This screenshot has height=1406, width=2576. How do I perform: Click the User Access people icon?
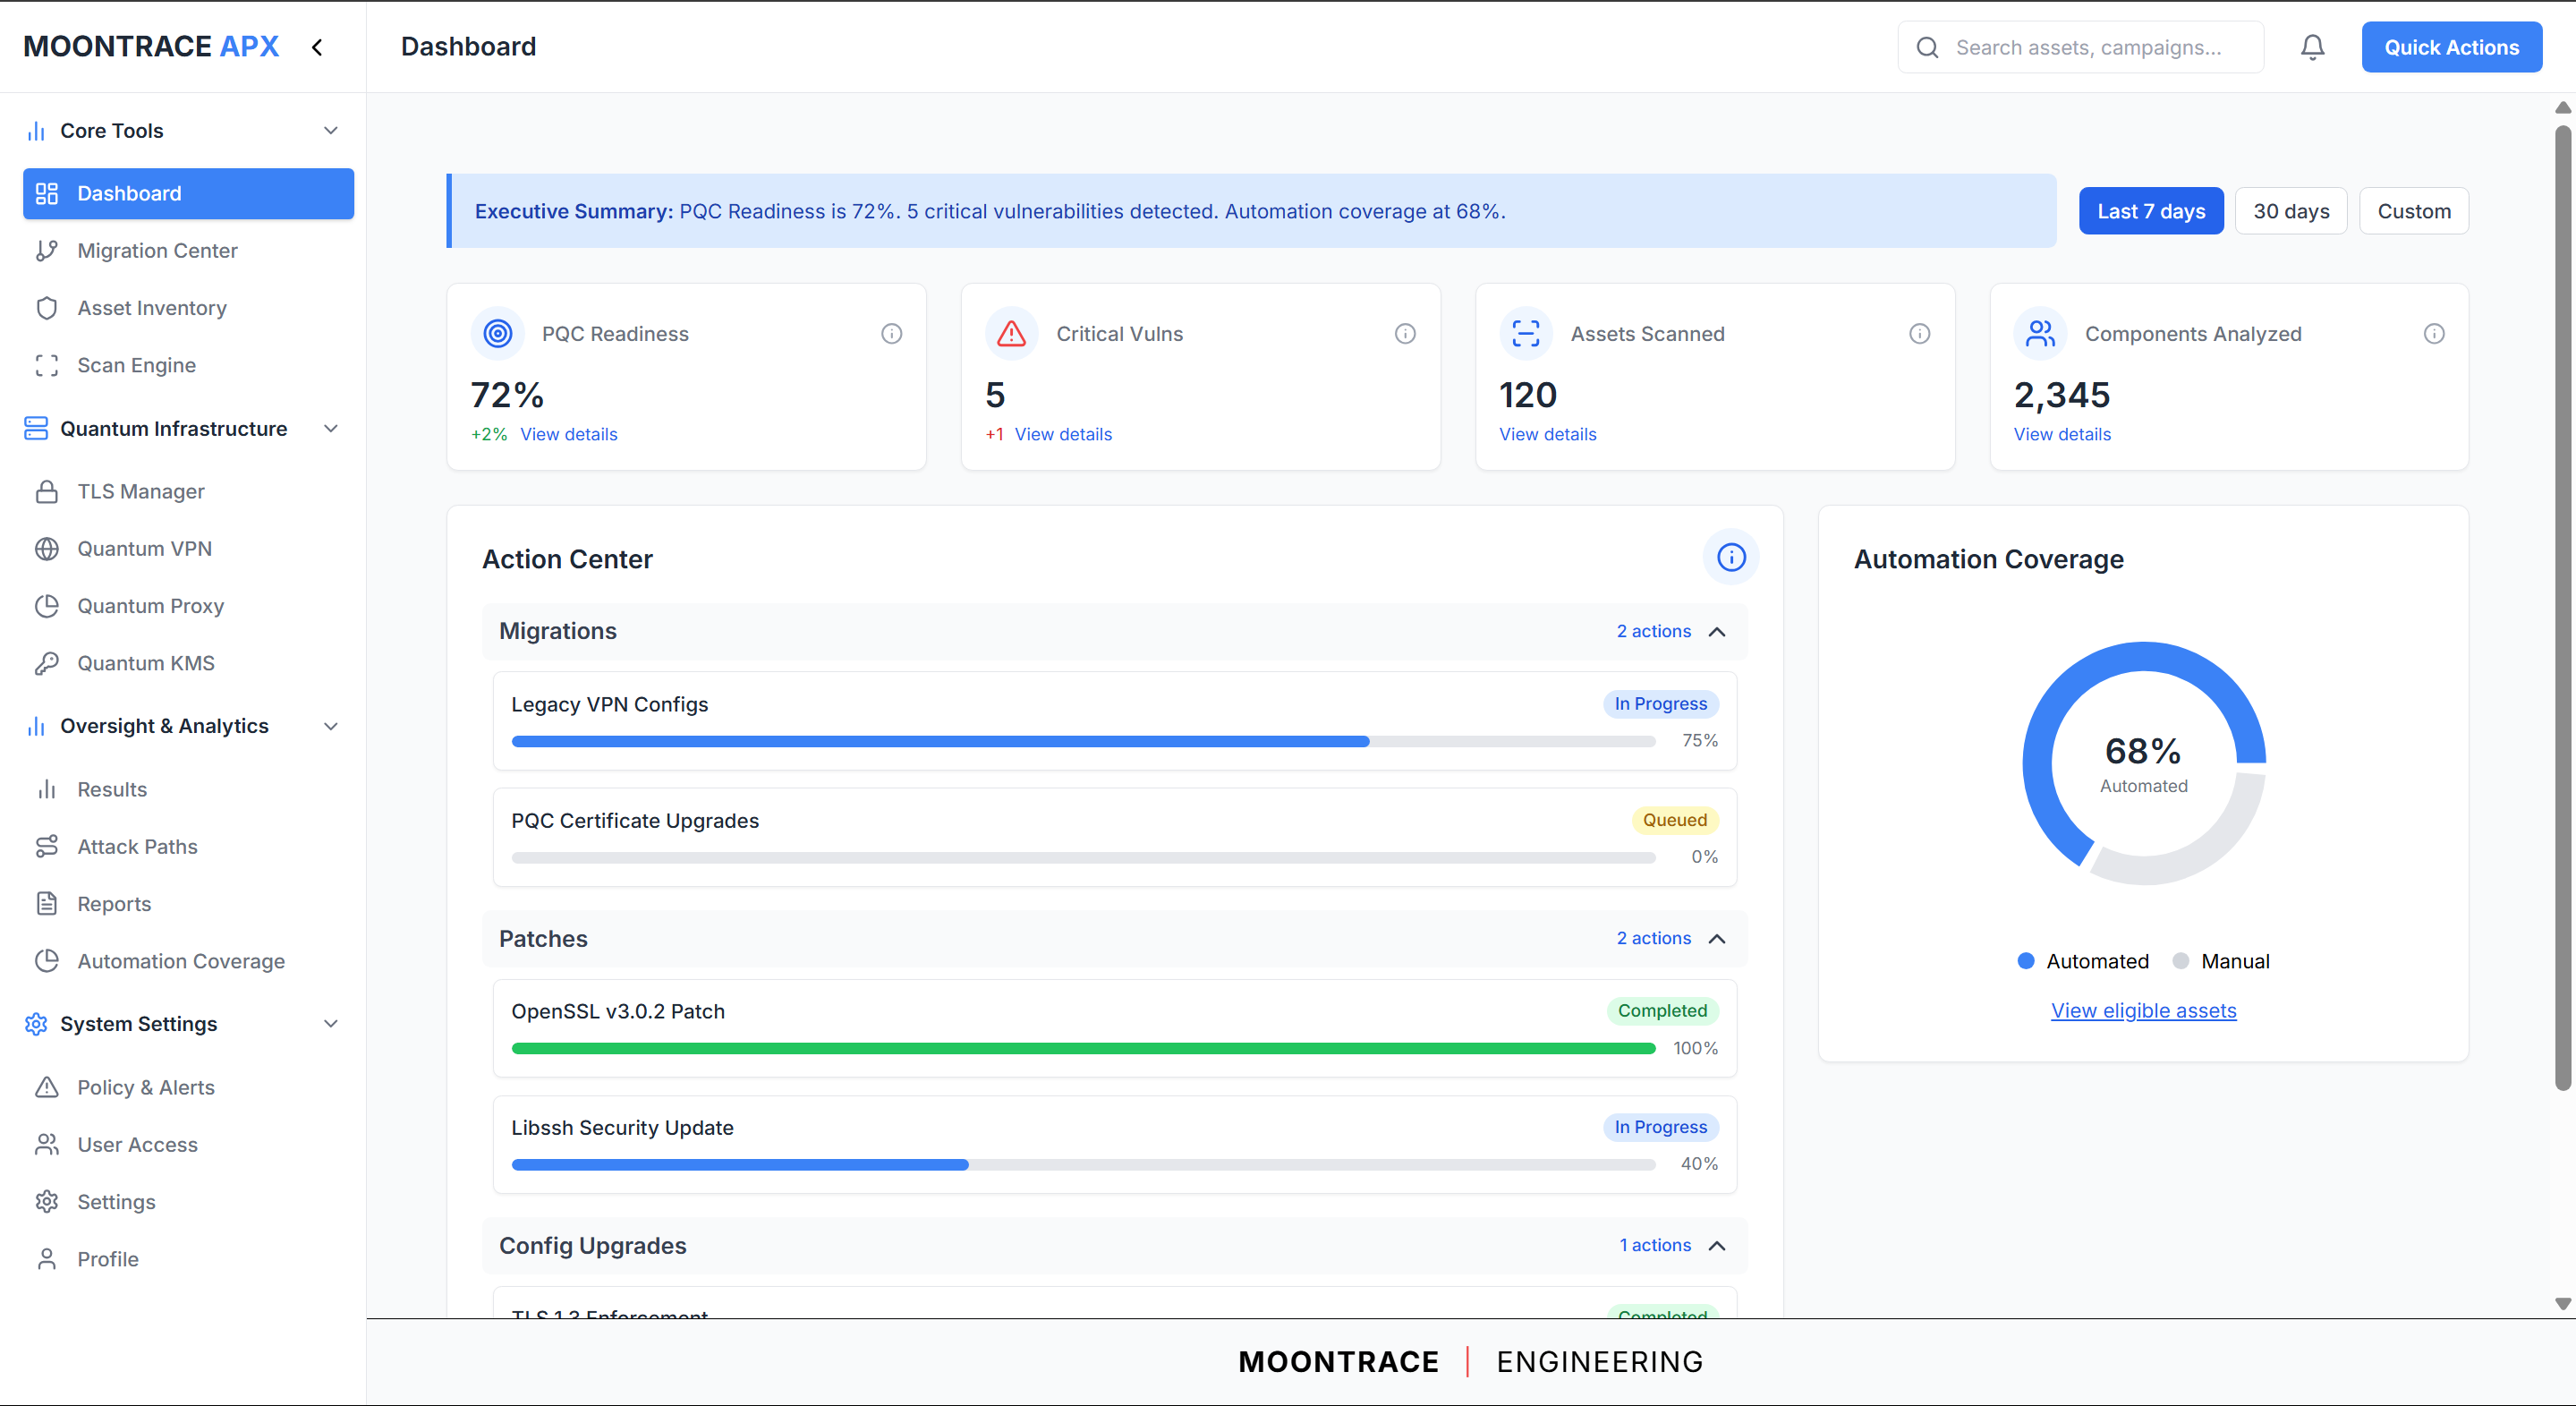(x=47, y=1145)
